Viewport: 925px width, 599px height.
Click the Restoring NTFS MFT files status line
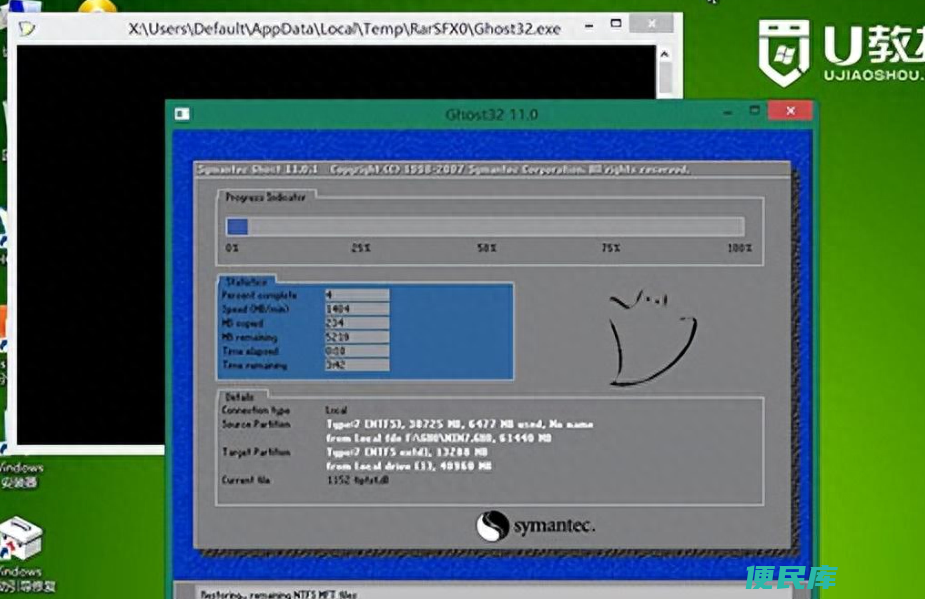[x=278, y=594]
